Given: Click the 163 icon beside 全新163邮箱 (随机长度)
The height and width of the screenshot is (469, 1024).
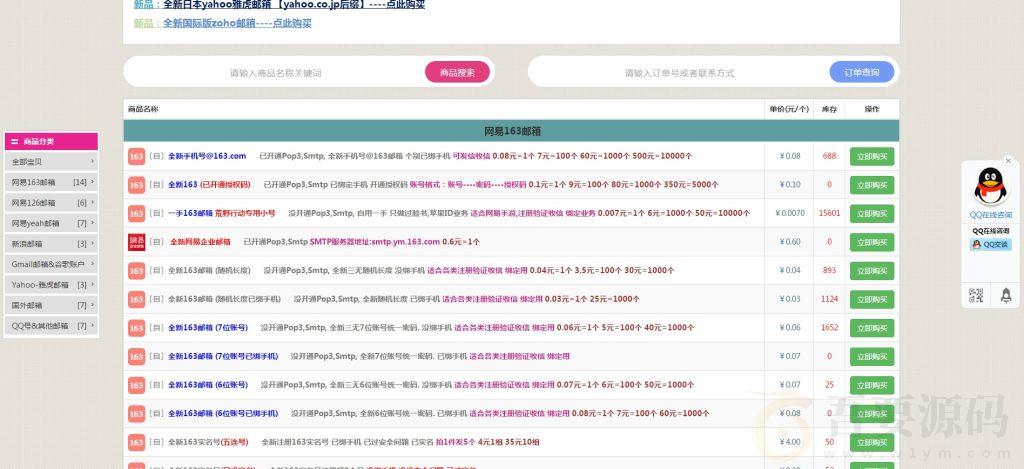Looking at the screenshot, I should 136,270.
